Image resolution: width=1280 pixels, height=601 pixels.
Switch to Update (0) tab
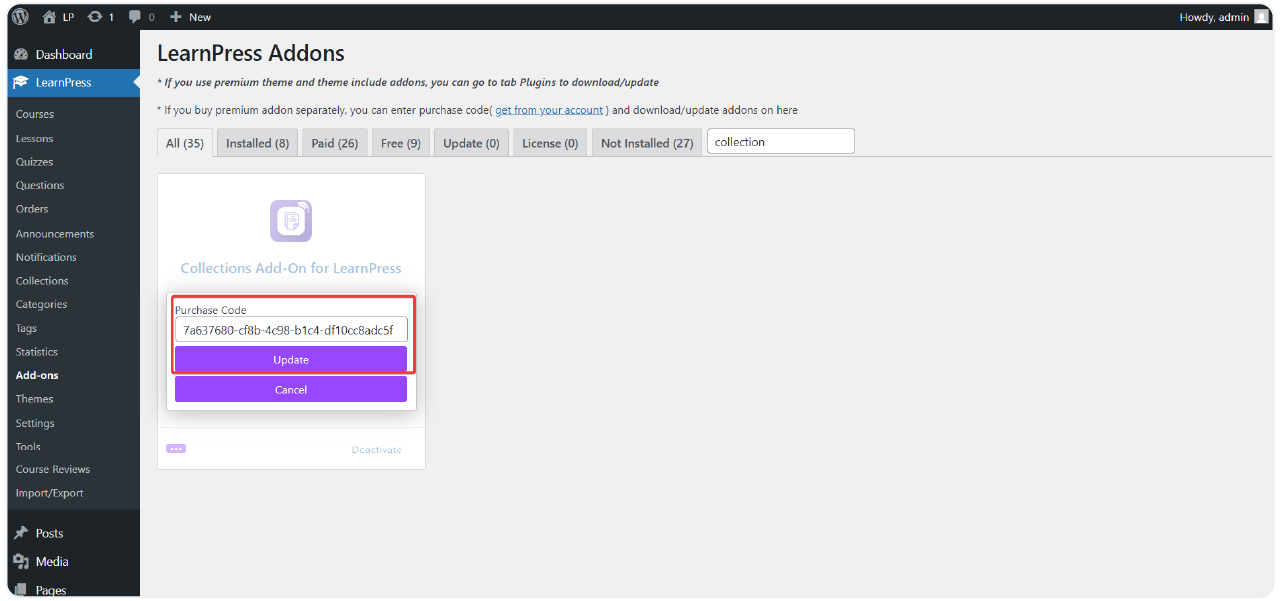[x=471, y=143]
